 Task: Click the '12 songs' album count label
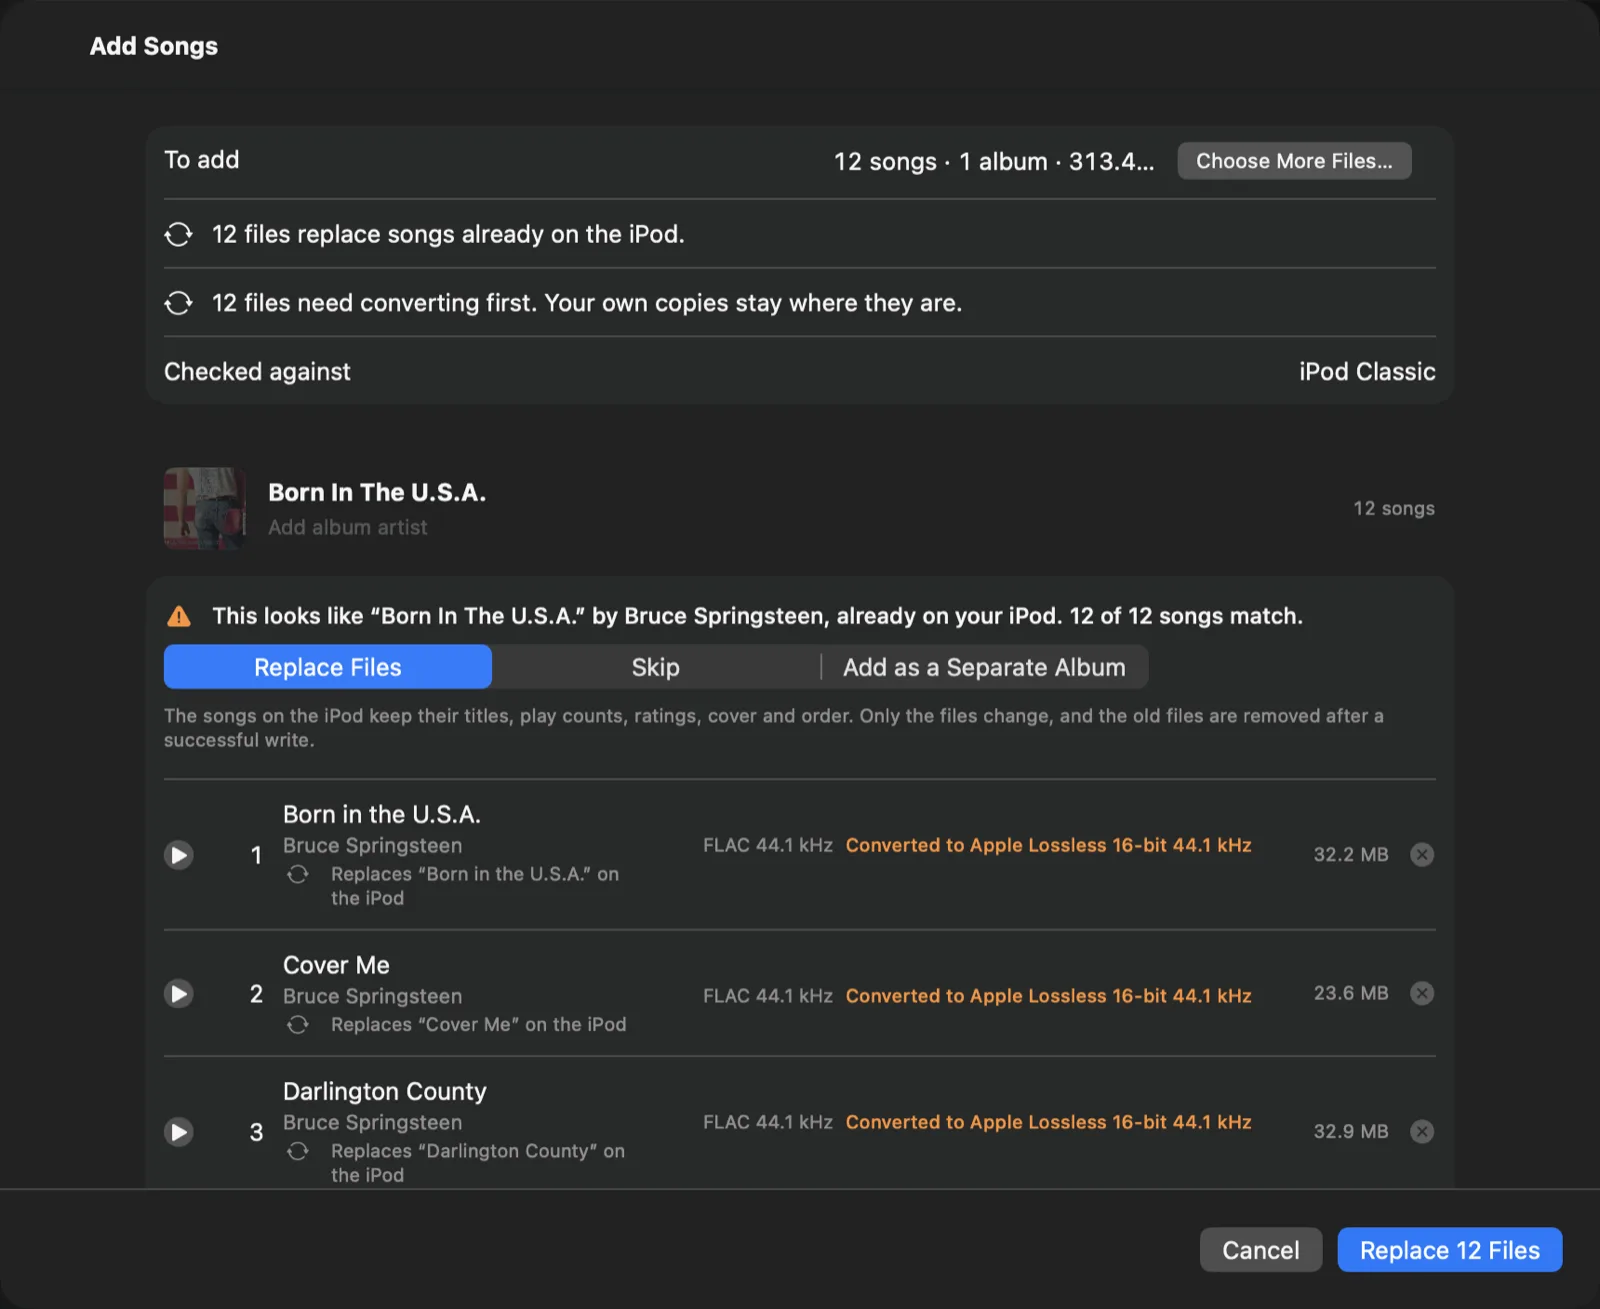[x=1394, y=508]
